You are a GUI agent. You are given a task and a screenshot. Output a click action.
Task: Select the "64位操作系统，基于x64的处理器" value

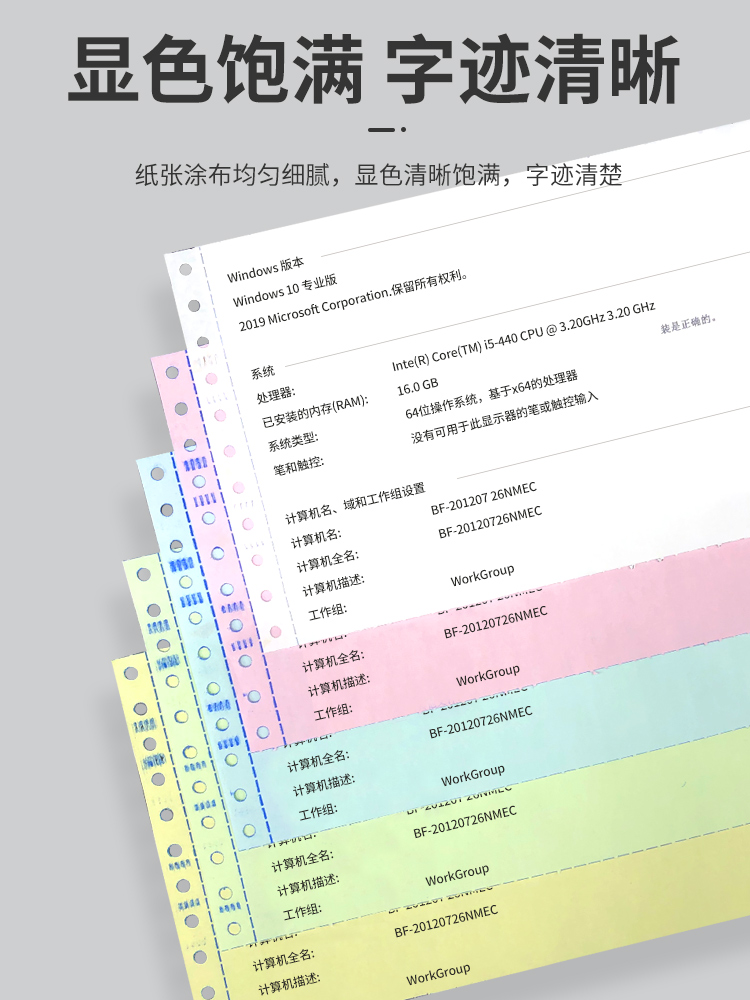pyautogui.click(x=491, y=393)
